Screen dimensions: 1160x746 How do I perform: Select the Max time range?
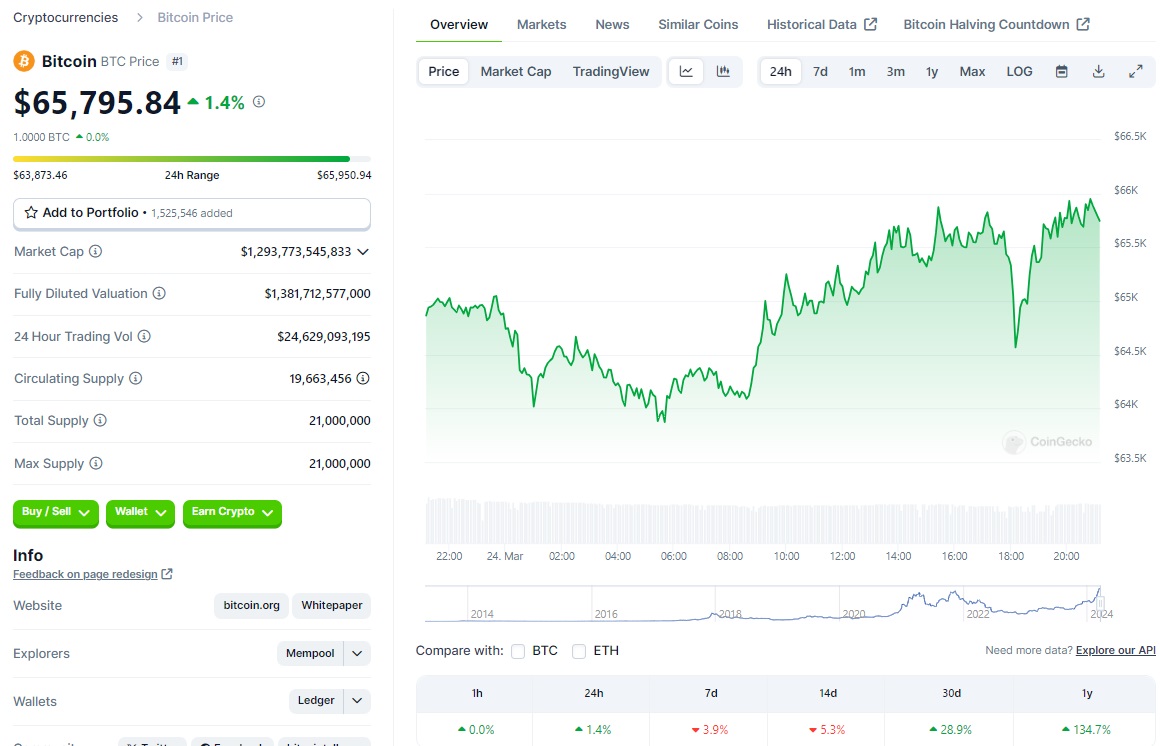pyautogui.click(x=972, y=72)
